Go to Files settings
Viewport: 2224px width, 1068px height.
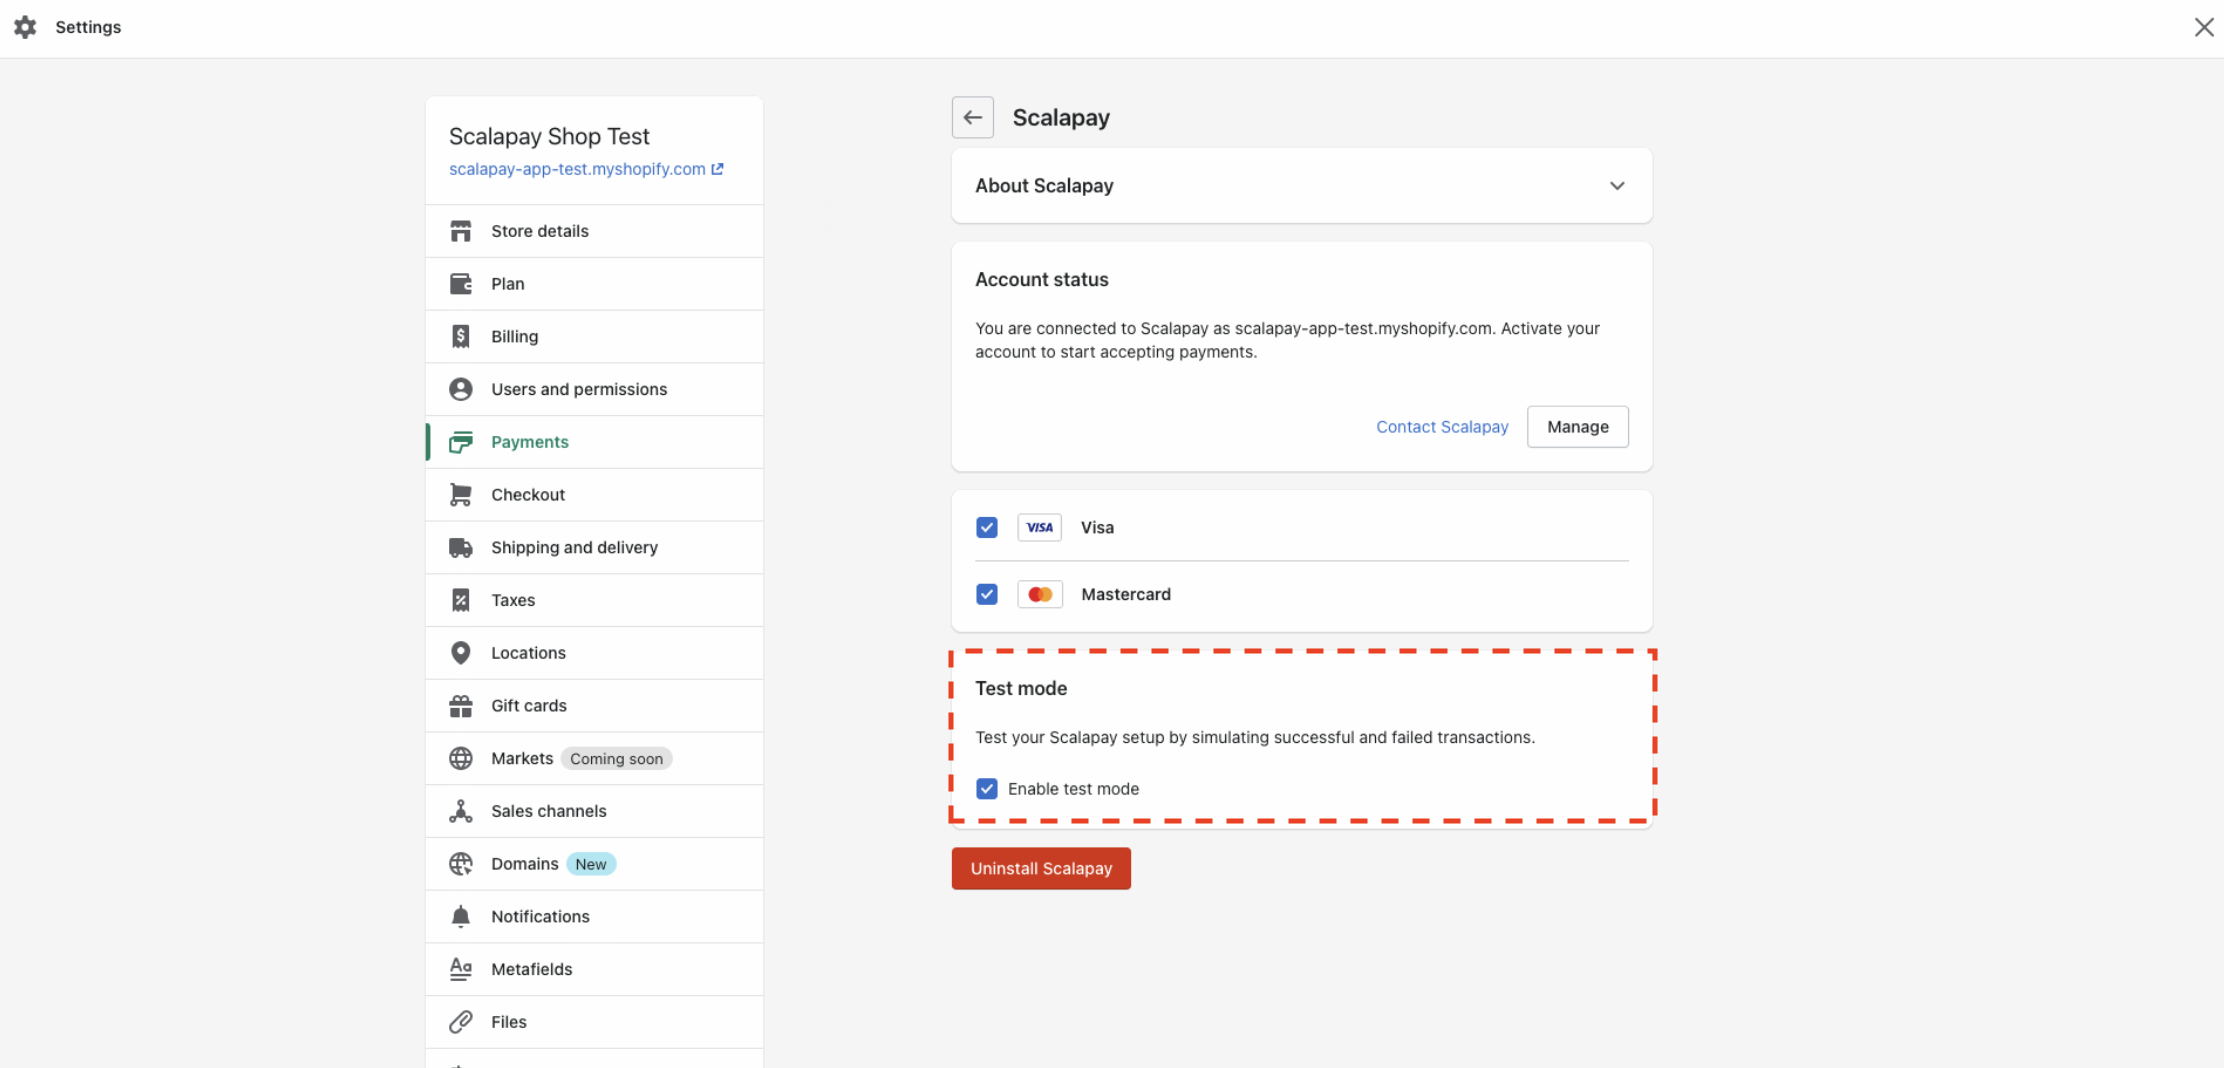pyautogui.click(x=594, y=1022)
